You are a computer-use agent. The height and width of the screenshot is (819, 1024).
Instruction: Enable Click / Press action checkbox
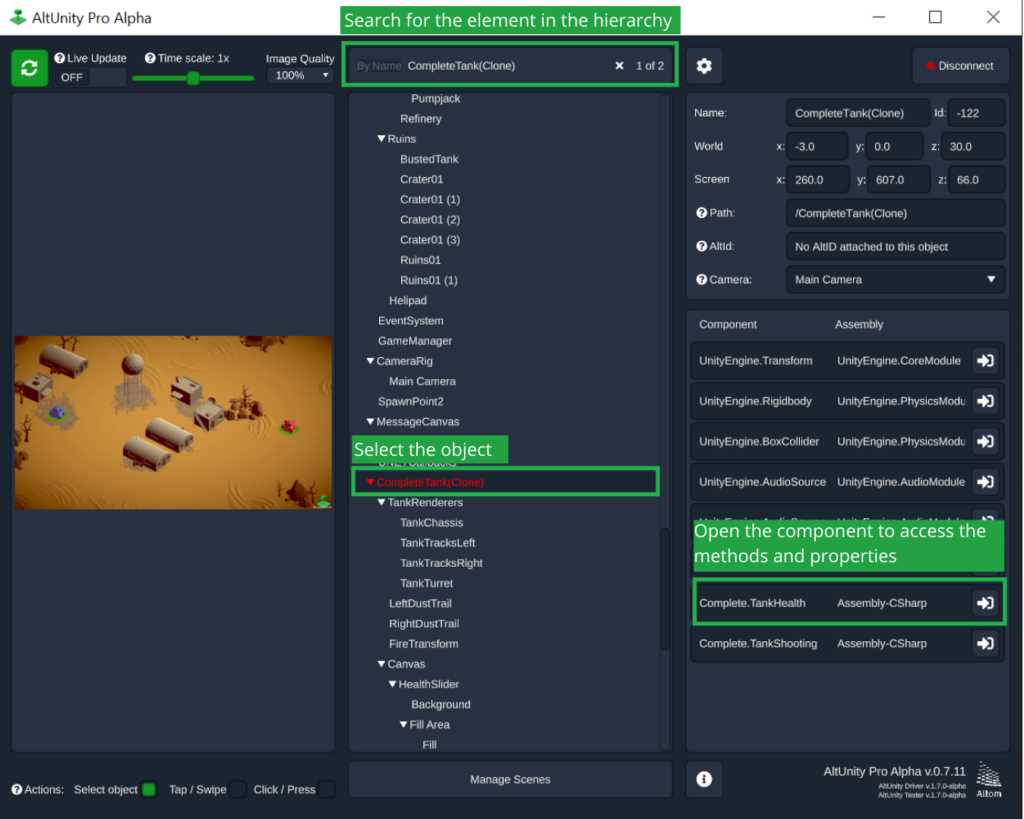[327, 790]
